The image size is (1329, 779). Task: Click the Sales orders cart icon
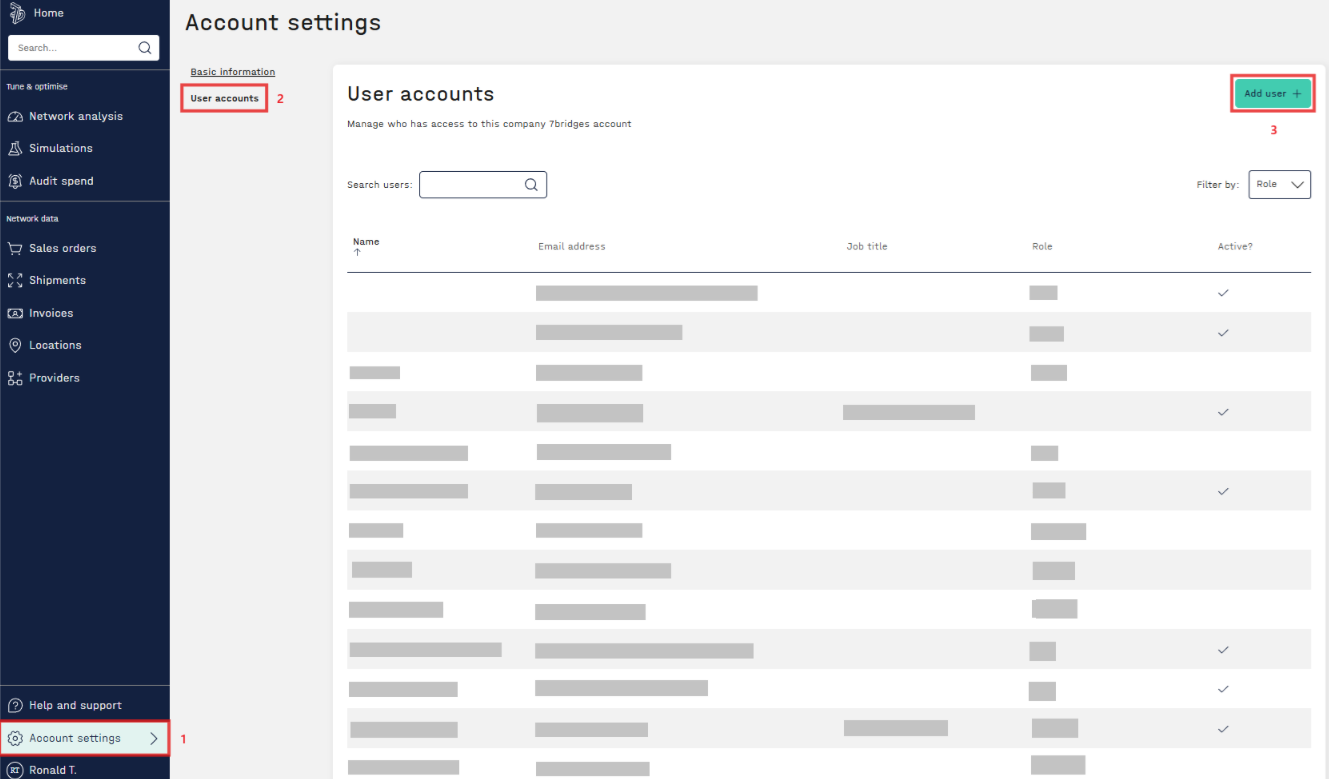tap(15, 248)
